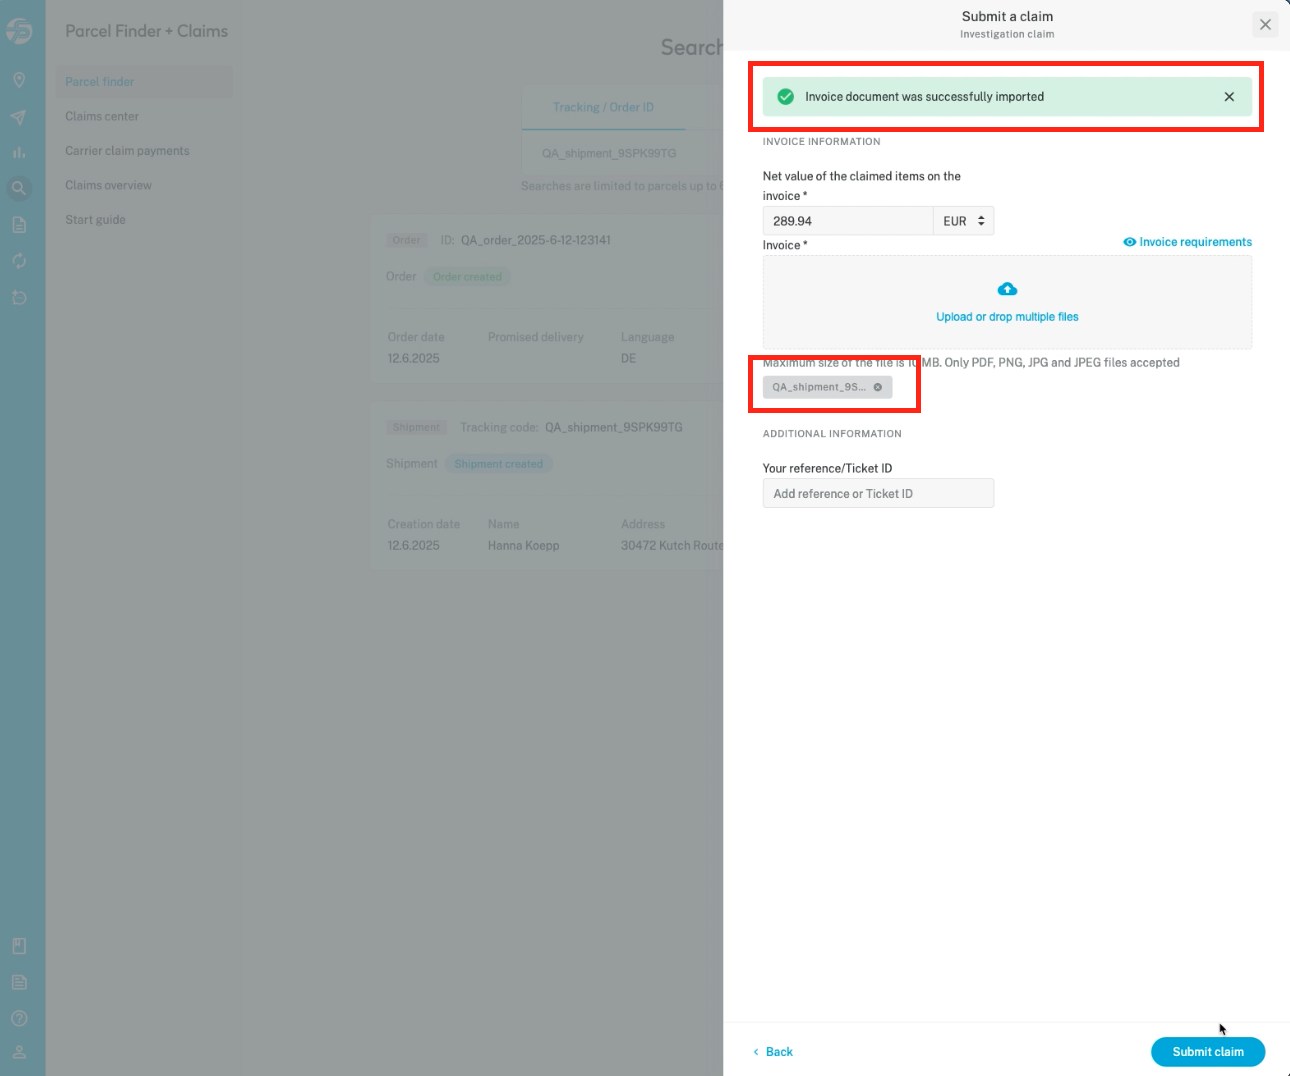Open Claims overview
The height and width of the screenshot is (1076, 1290).
click(x=108, y=185)
